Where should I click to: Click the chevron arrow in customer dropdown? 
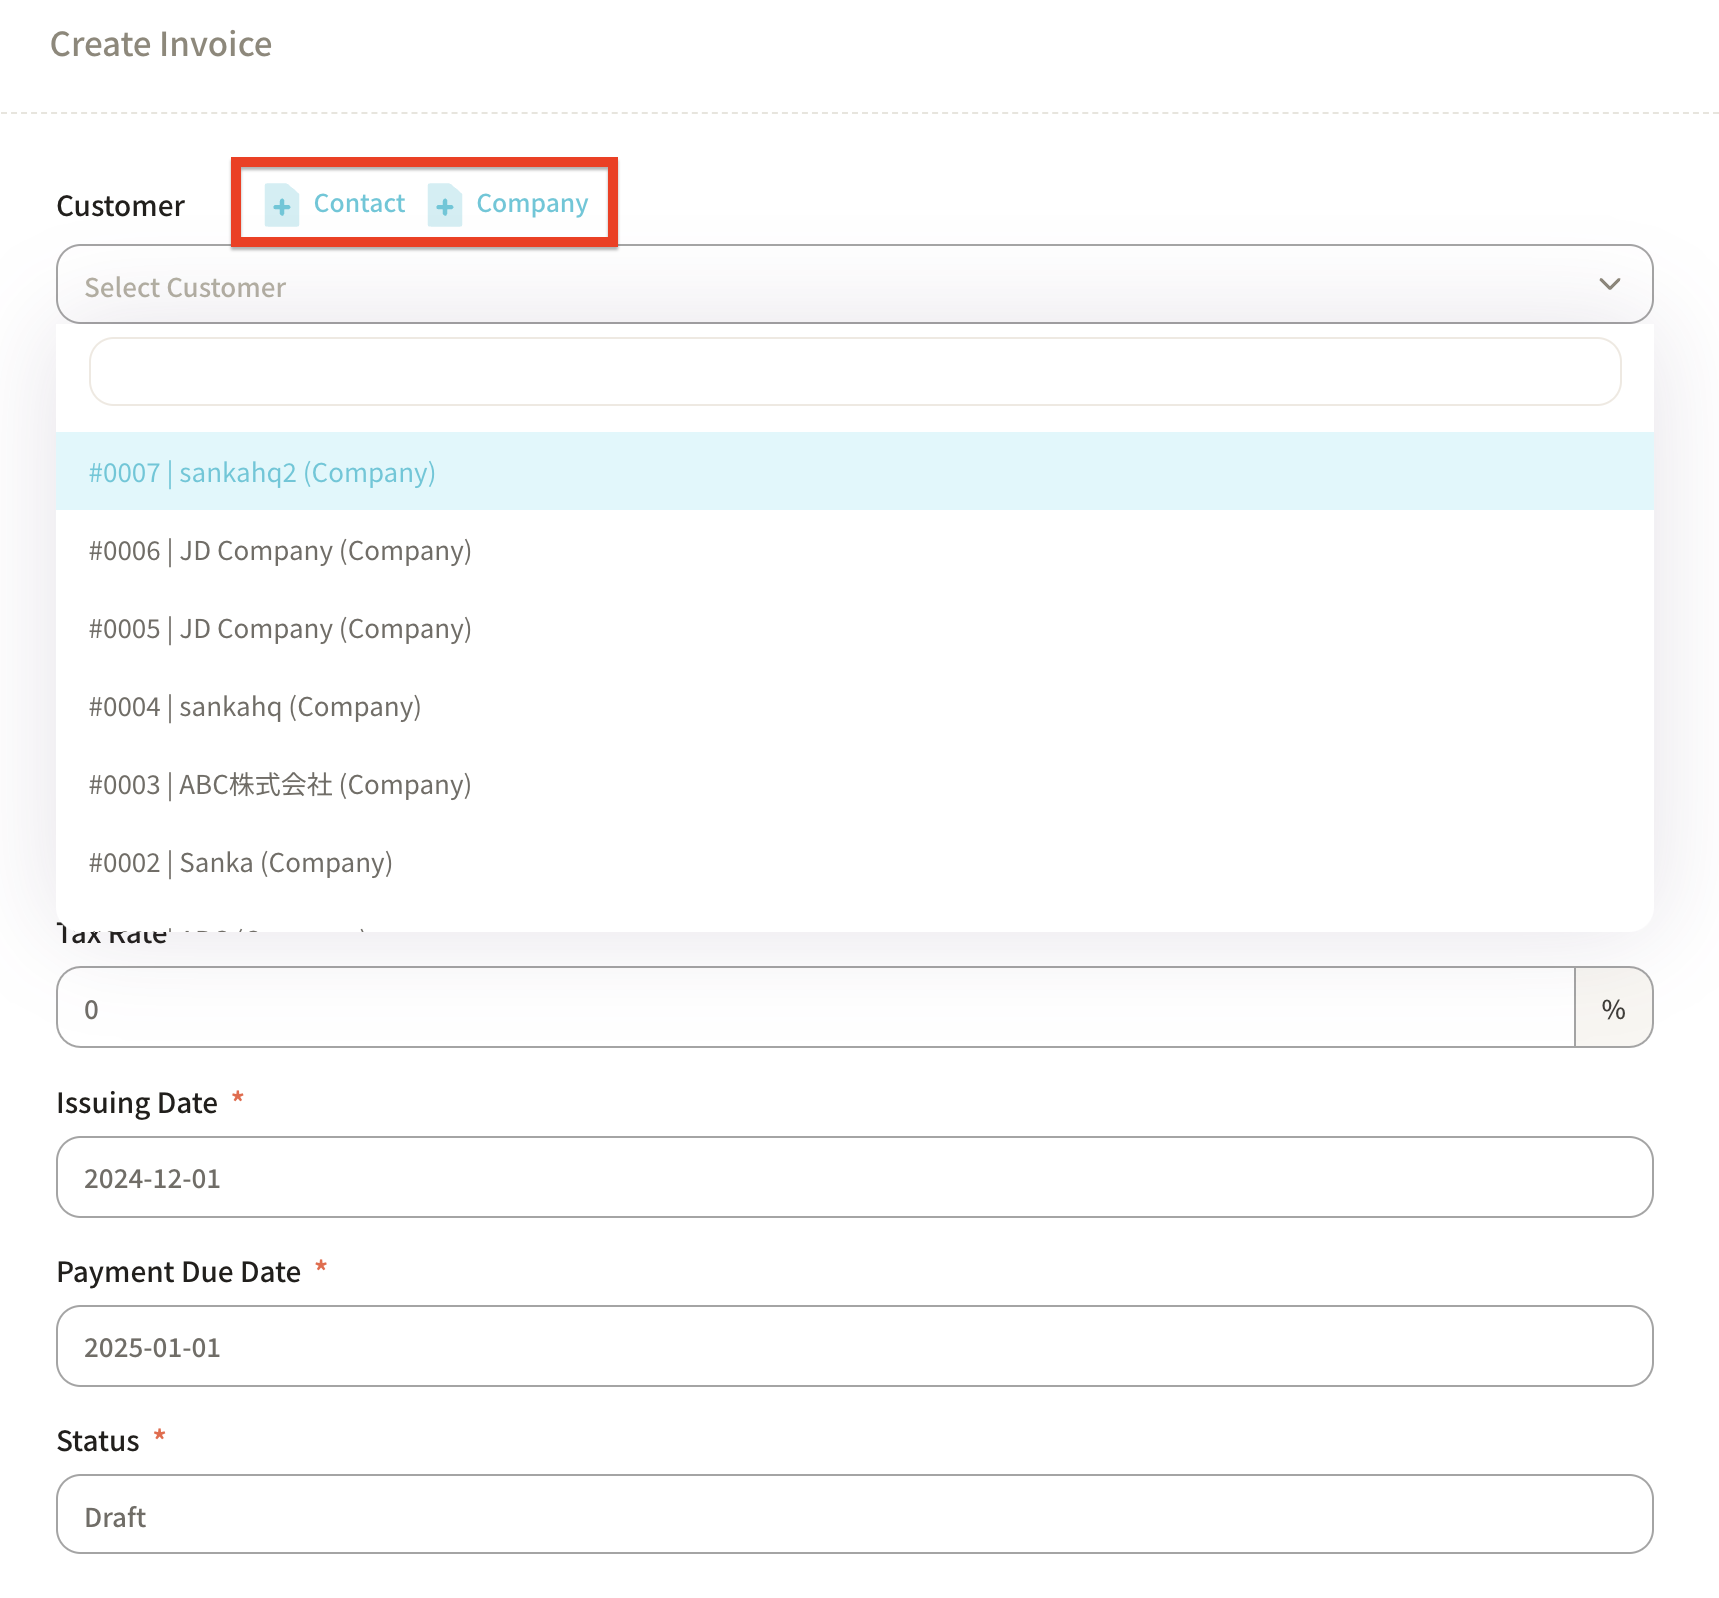tap(1609, 285)
